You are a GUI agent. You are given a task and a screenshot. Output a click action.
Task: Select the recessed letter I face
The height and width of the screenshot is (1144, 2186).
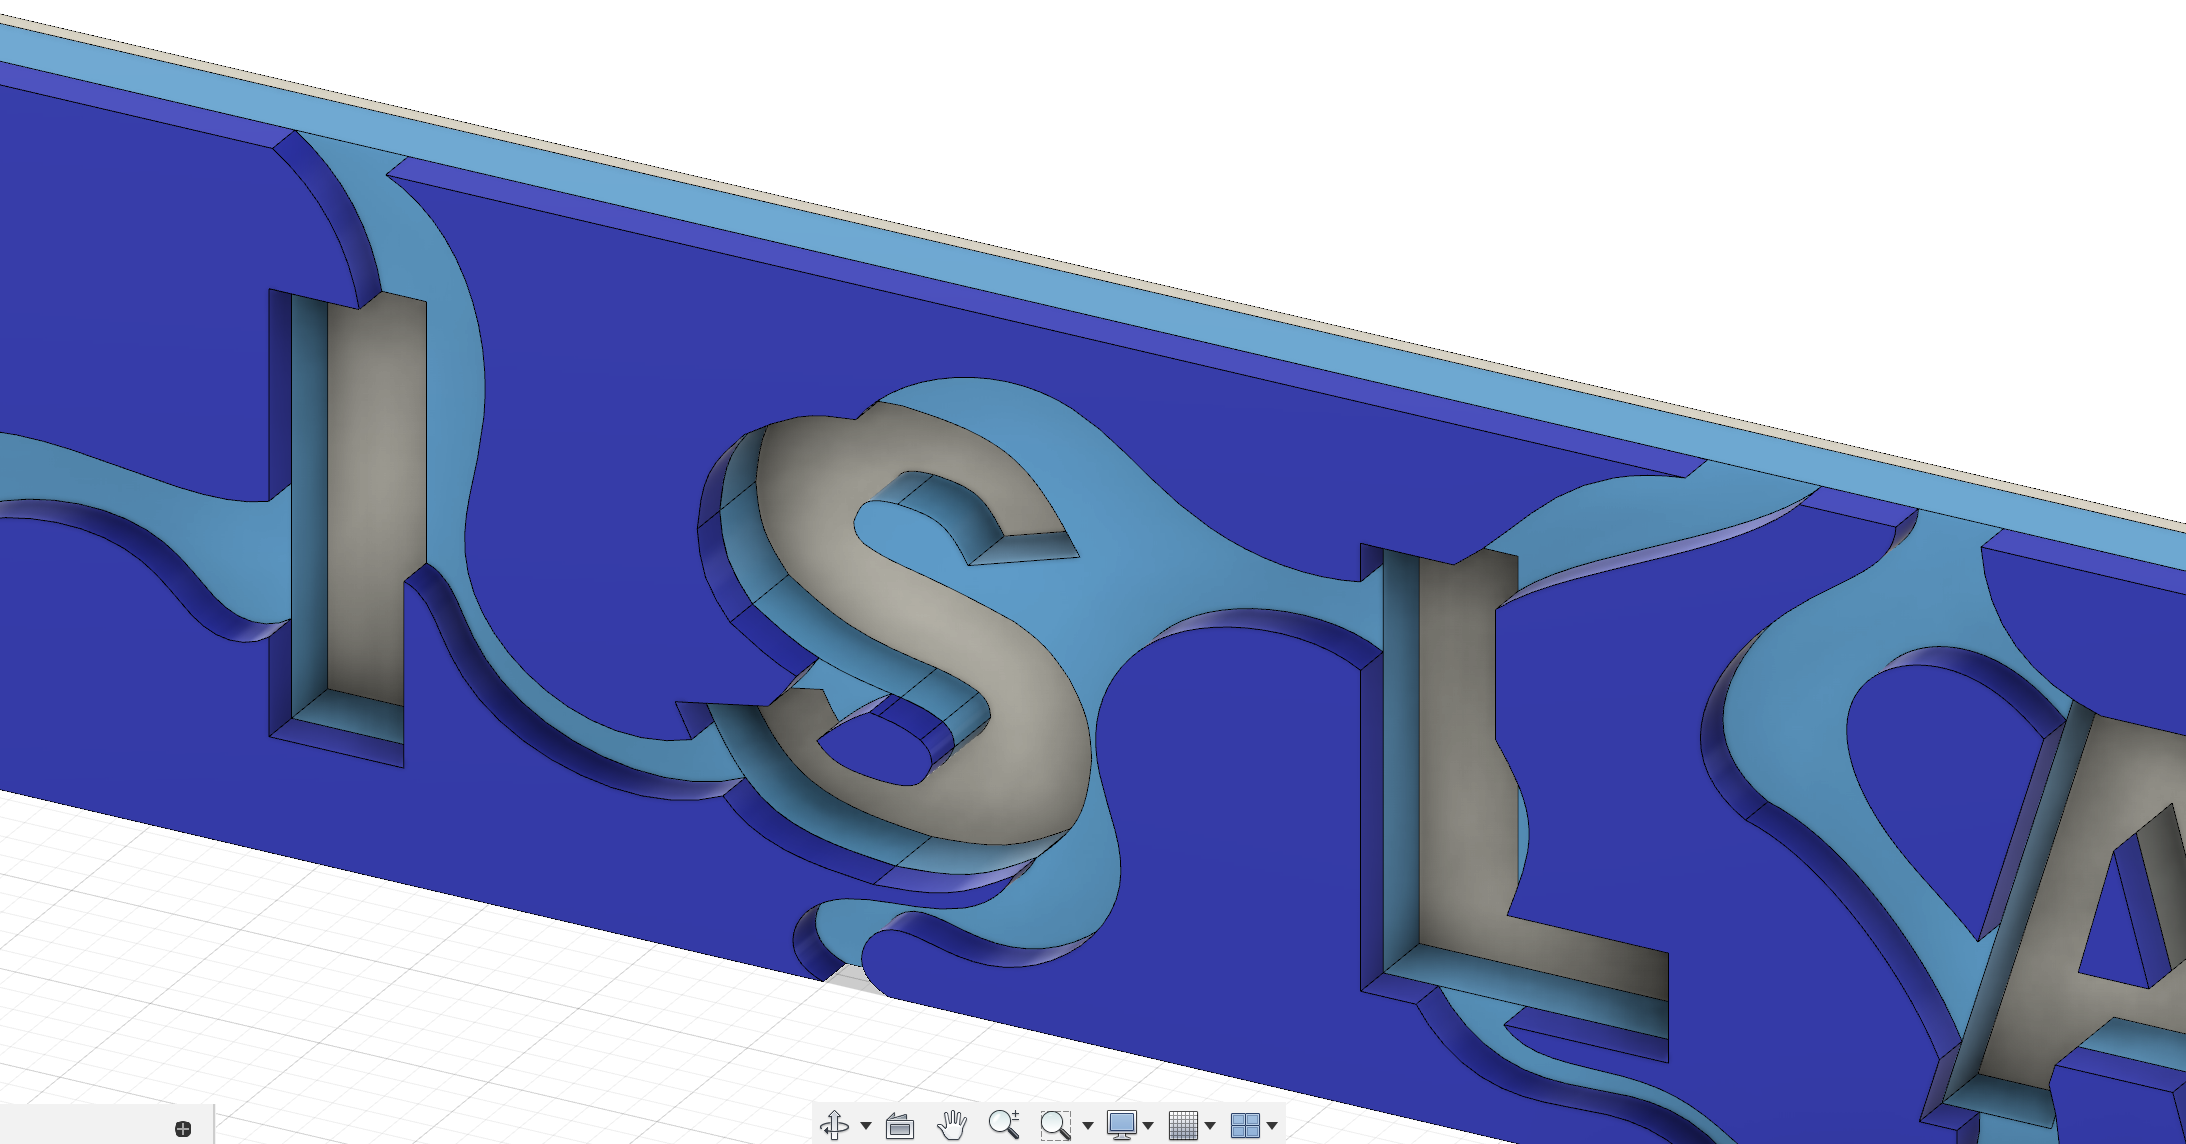click(x=375, y=500)
